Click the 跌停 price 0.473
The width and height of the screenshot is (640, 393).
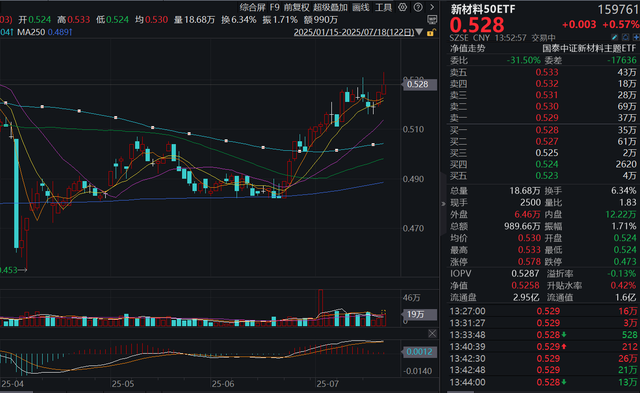point(625,262)
